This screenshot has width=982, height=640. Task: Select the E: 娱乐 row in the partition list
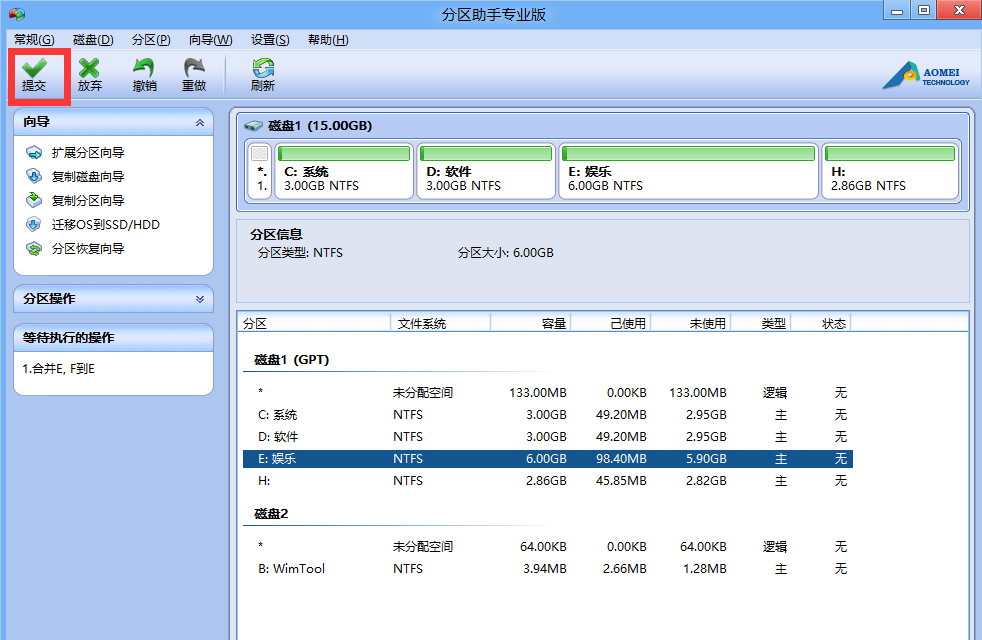pos(548,458)
